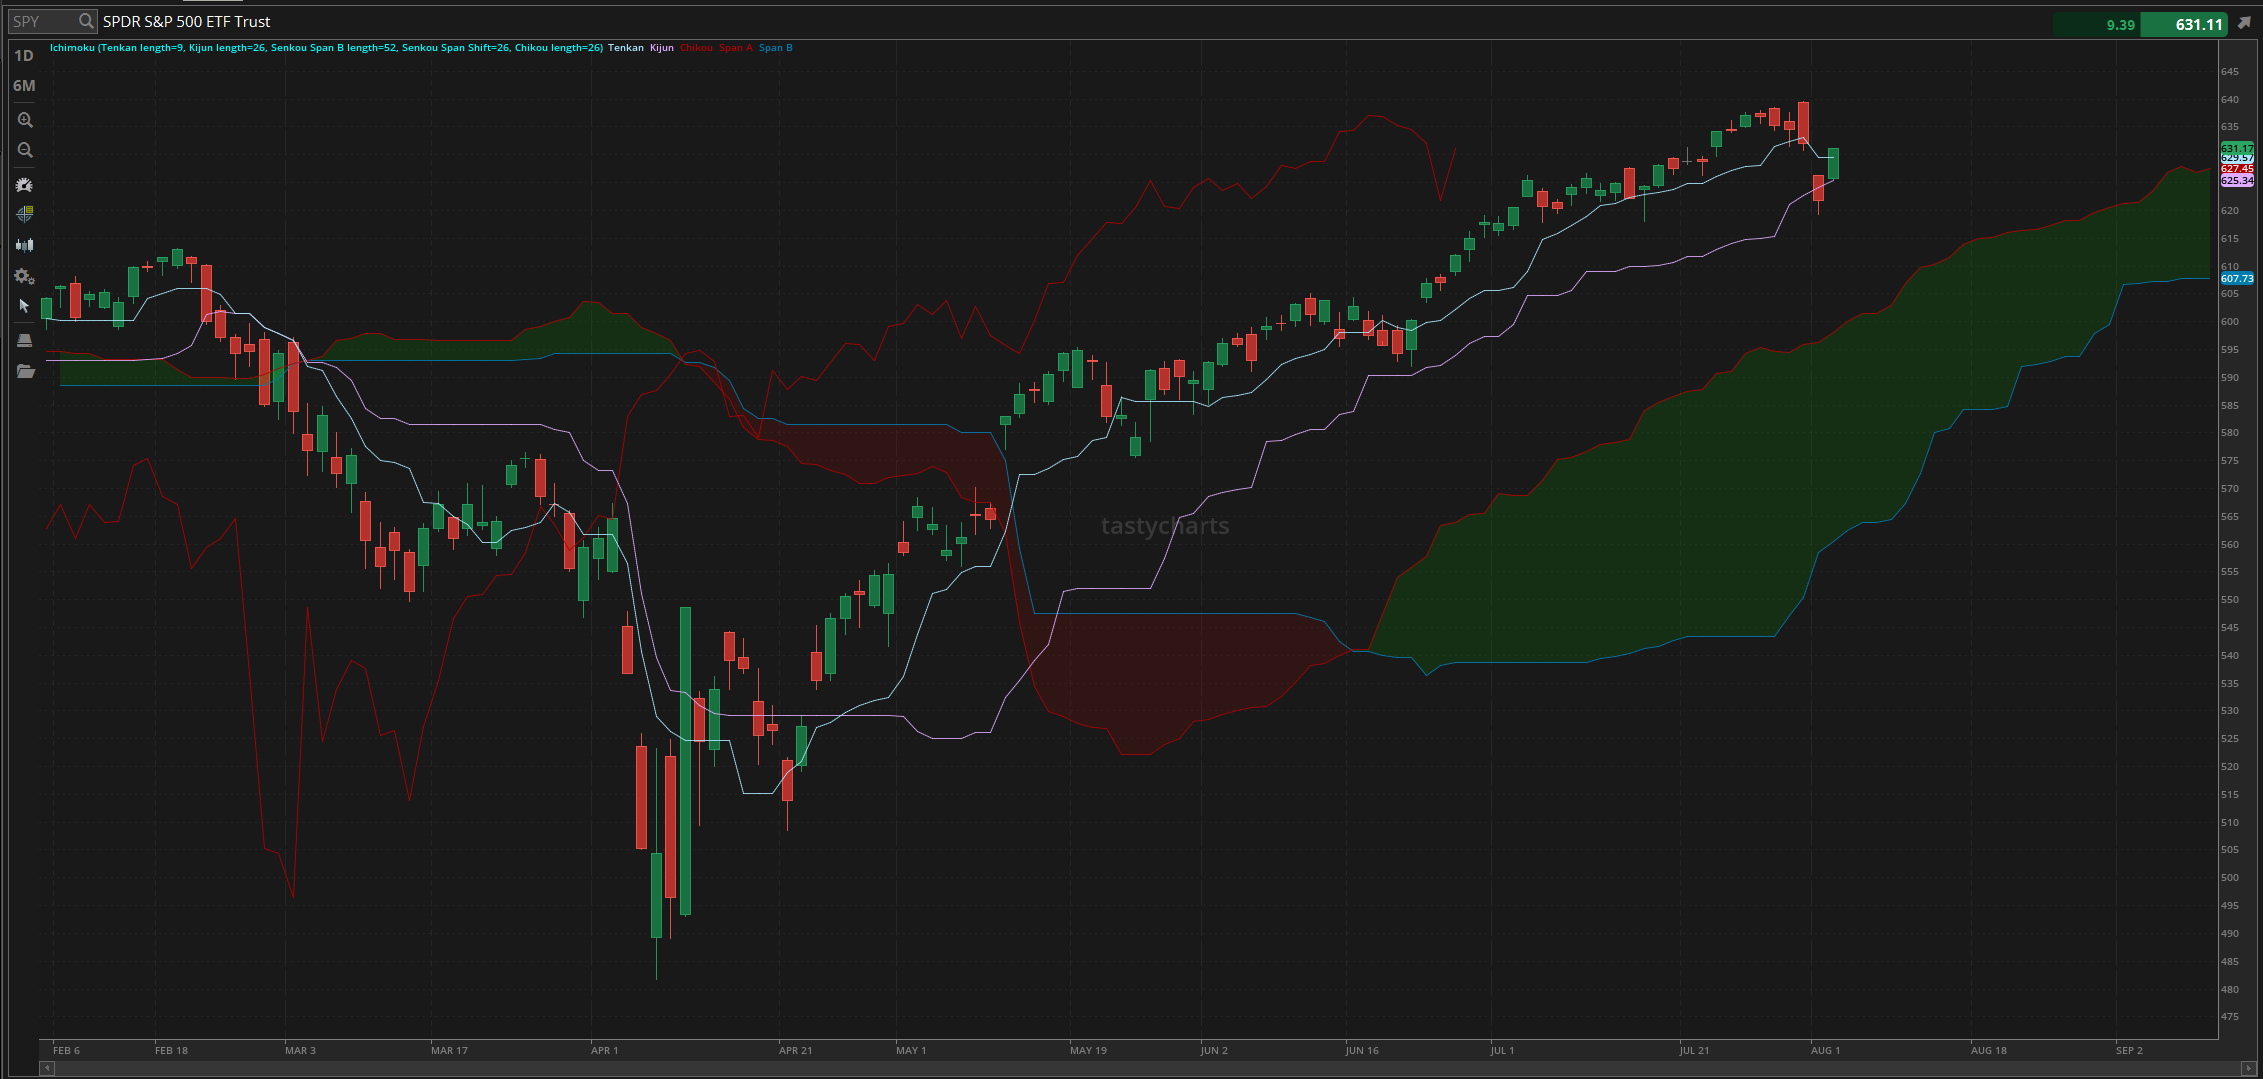The image size is (2263, 1079).
Task: Click the 9.39 price change value
Action: coord(2120,25)
